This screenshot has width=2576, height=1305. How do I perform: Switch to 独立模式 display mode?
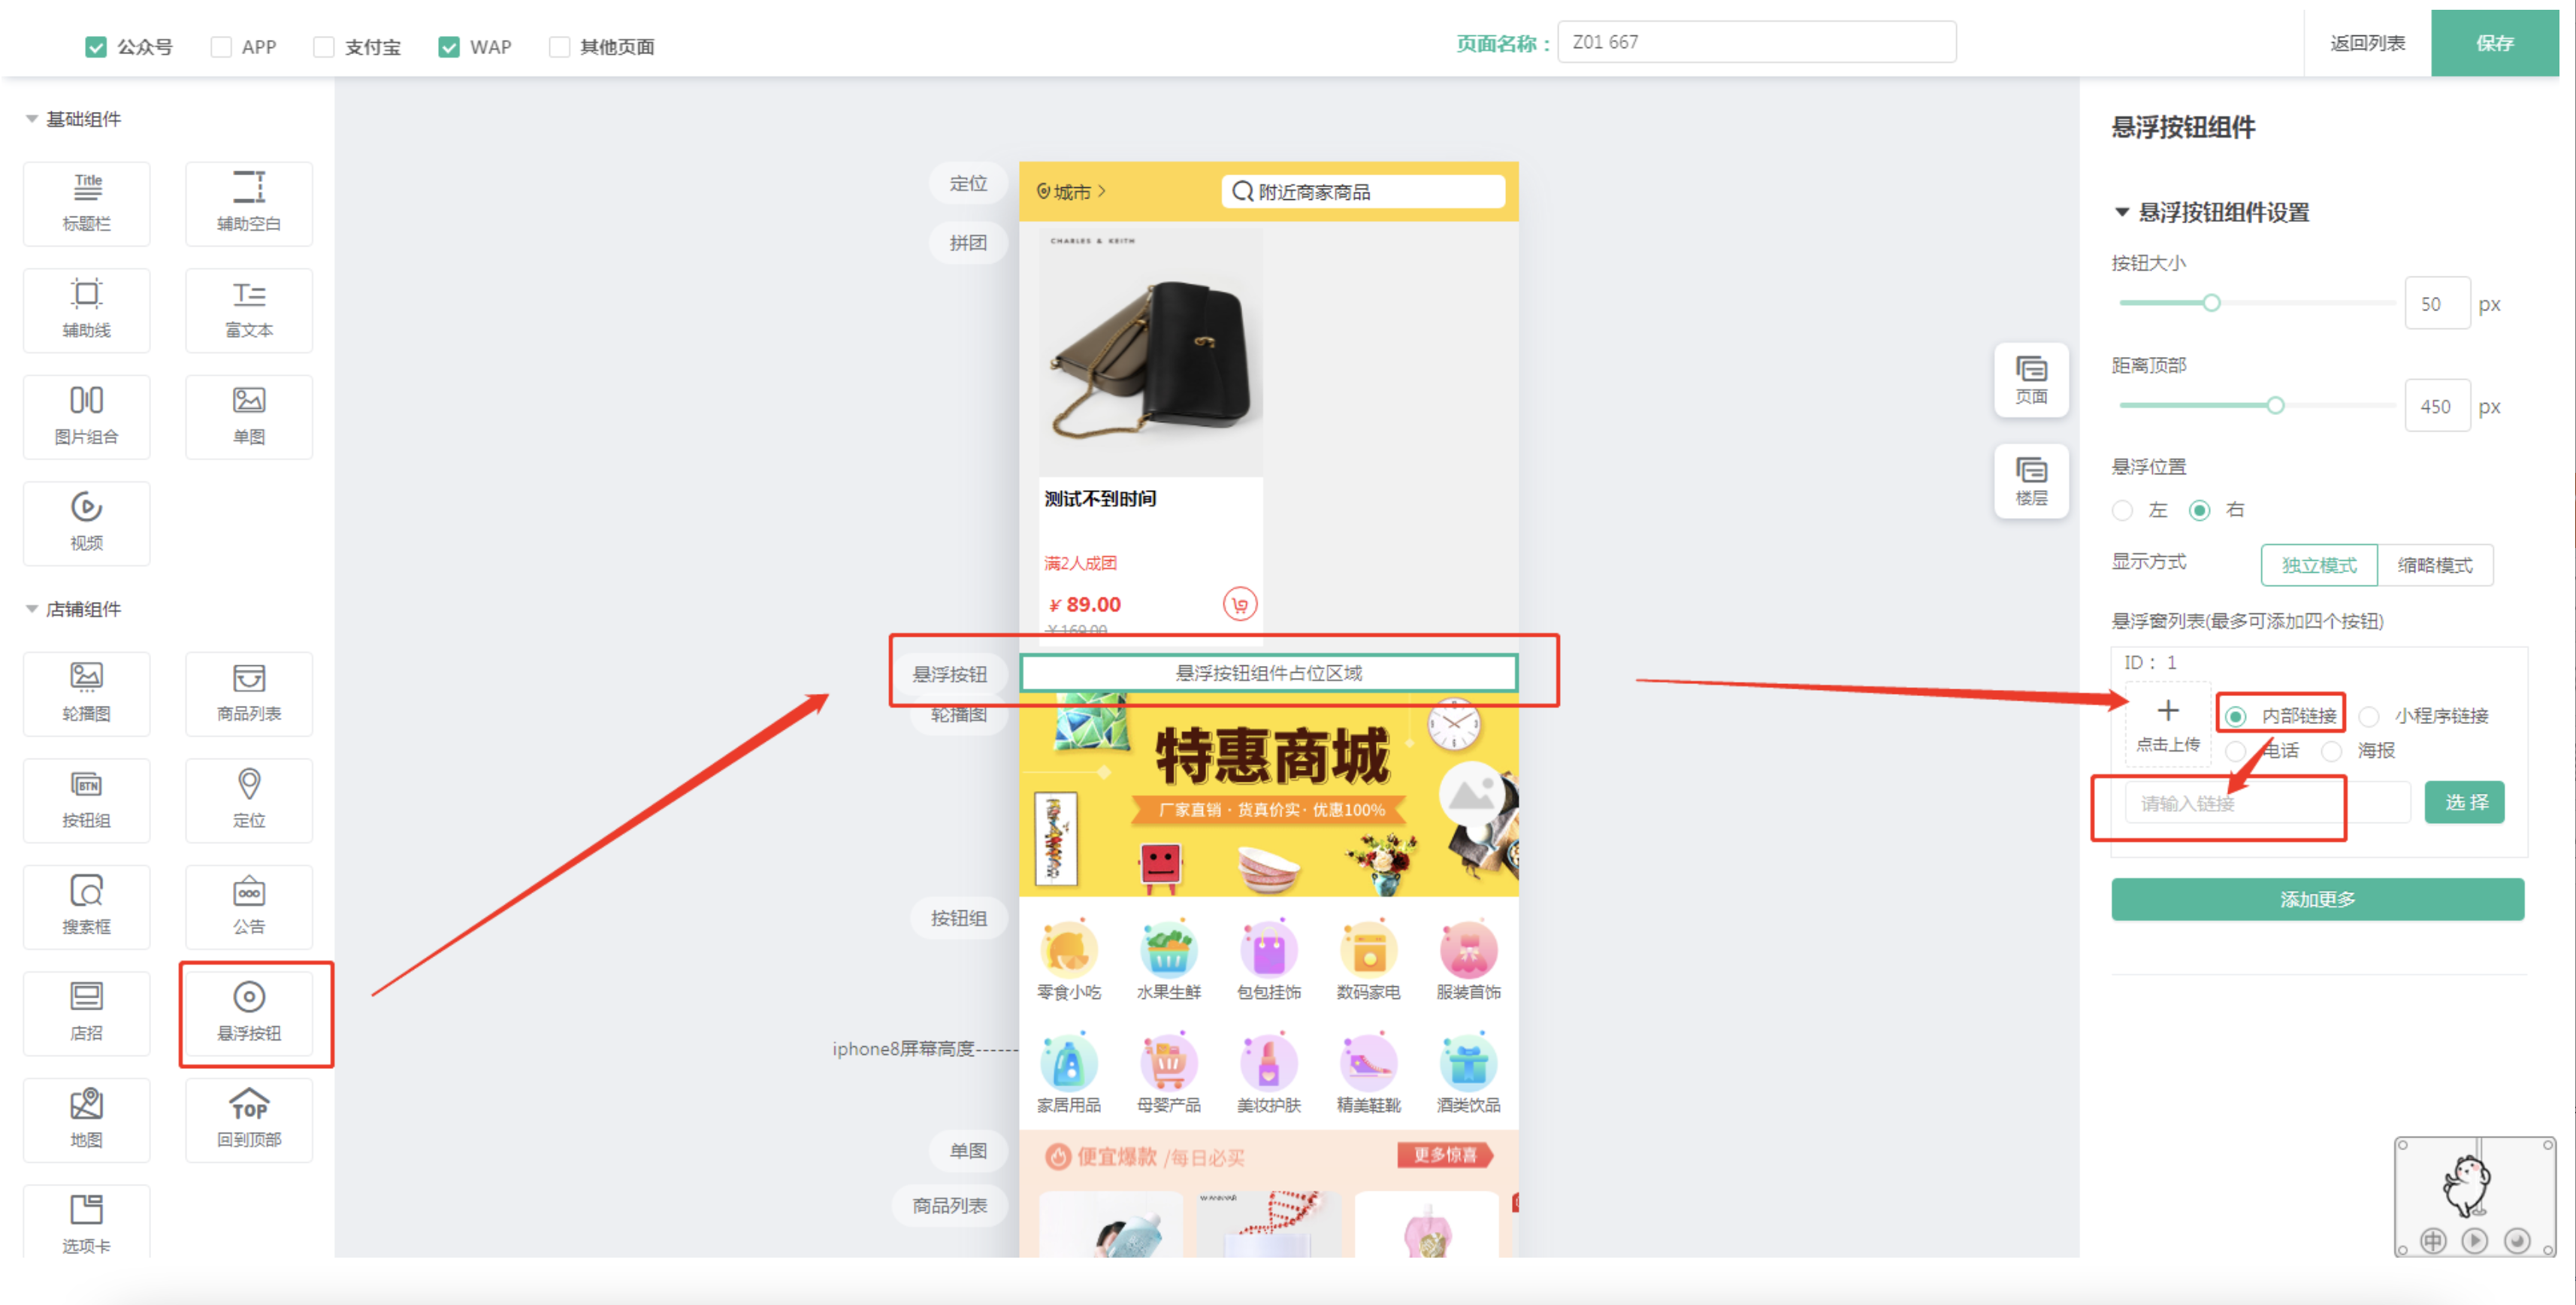pos(2318,565)
